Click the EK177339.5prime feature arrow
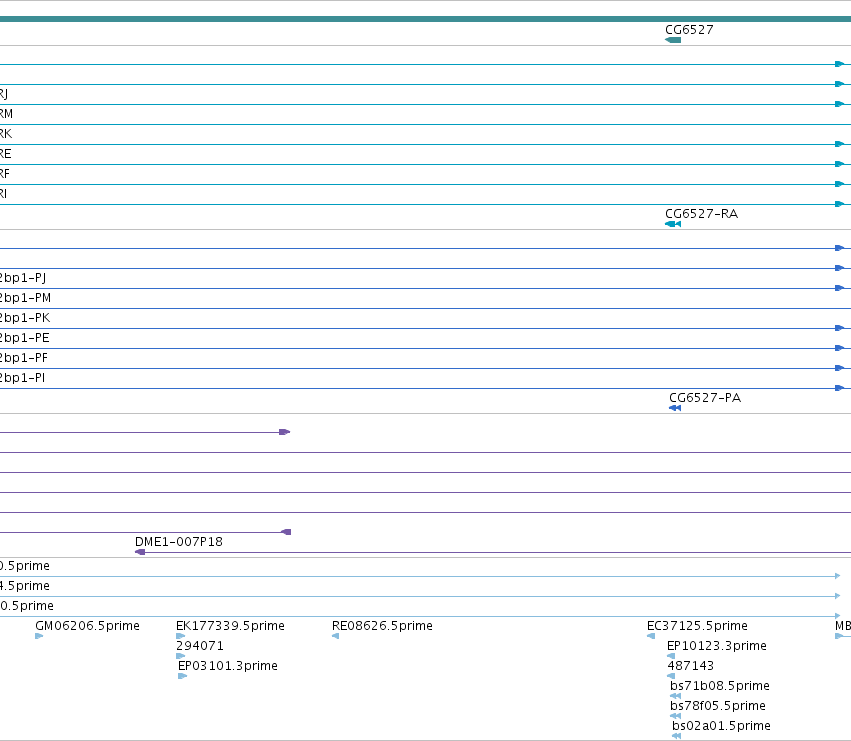This screenshot has width=851, height=741. [181, 636]
